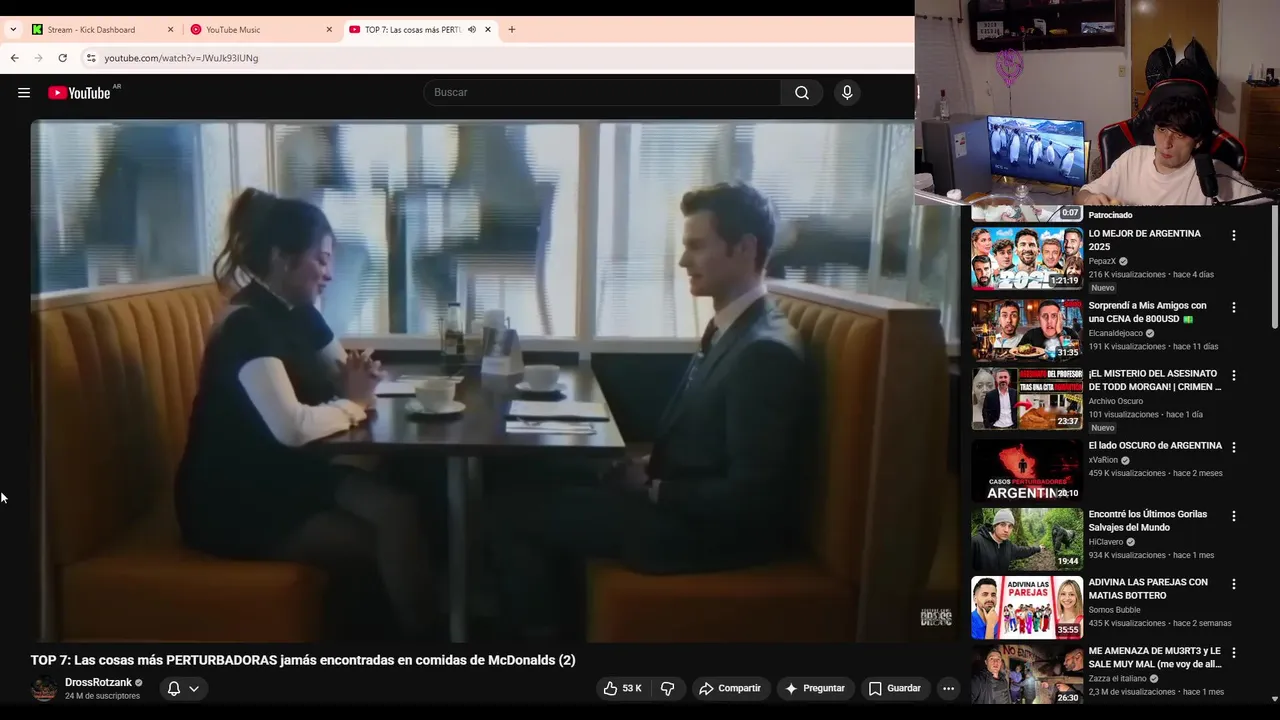Open options for Gorilas Salvajes video
1280x720 pixels.
tap(1233, 516)
